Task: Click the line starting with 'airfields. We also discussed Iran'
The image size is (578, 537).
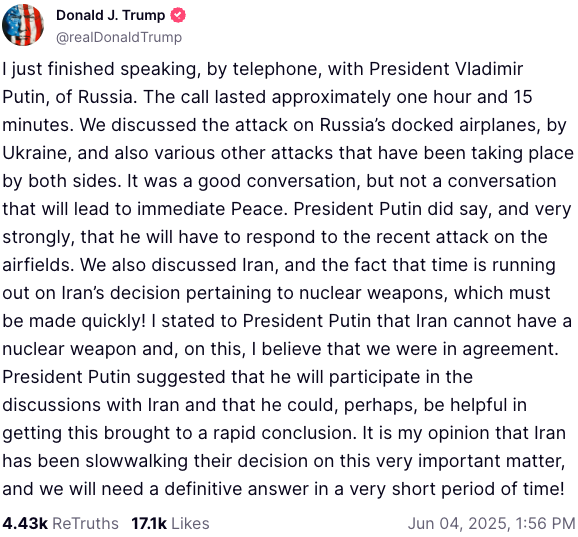Action: tap(279, 265)
